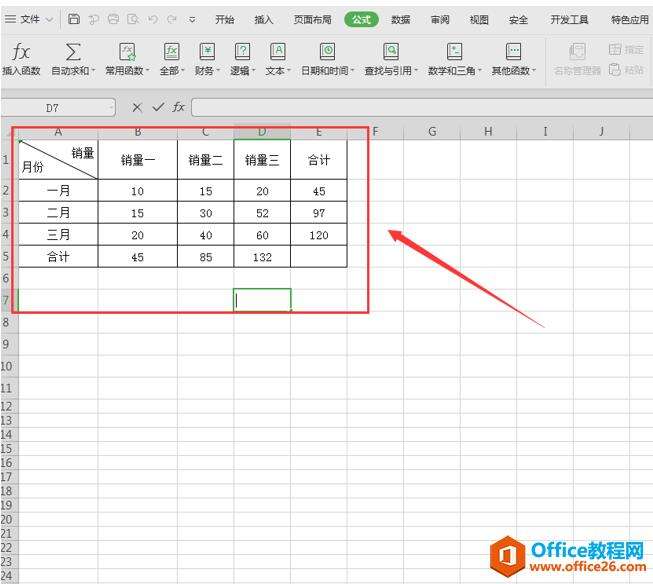Expand the 文件 menu dropdown arrow
The width and height of the screenshot is (653, 584).
pyautogui.click(x=49, y=20)
